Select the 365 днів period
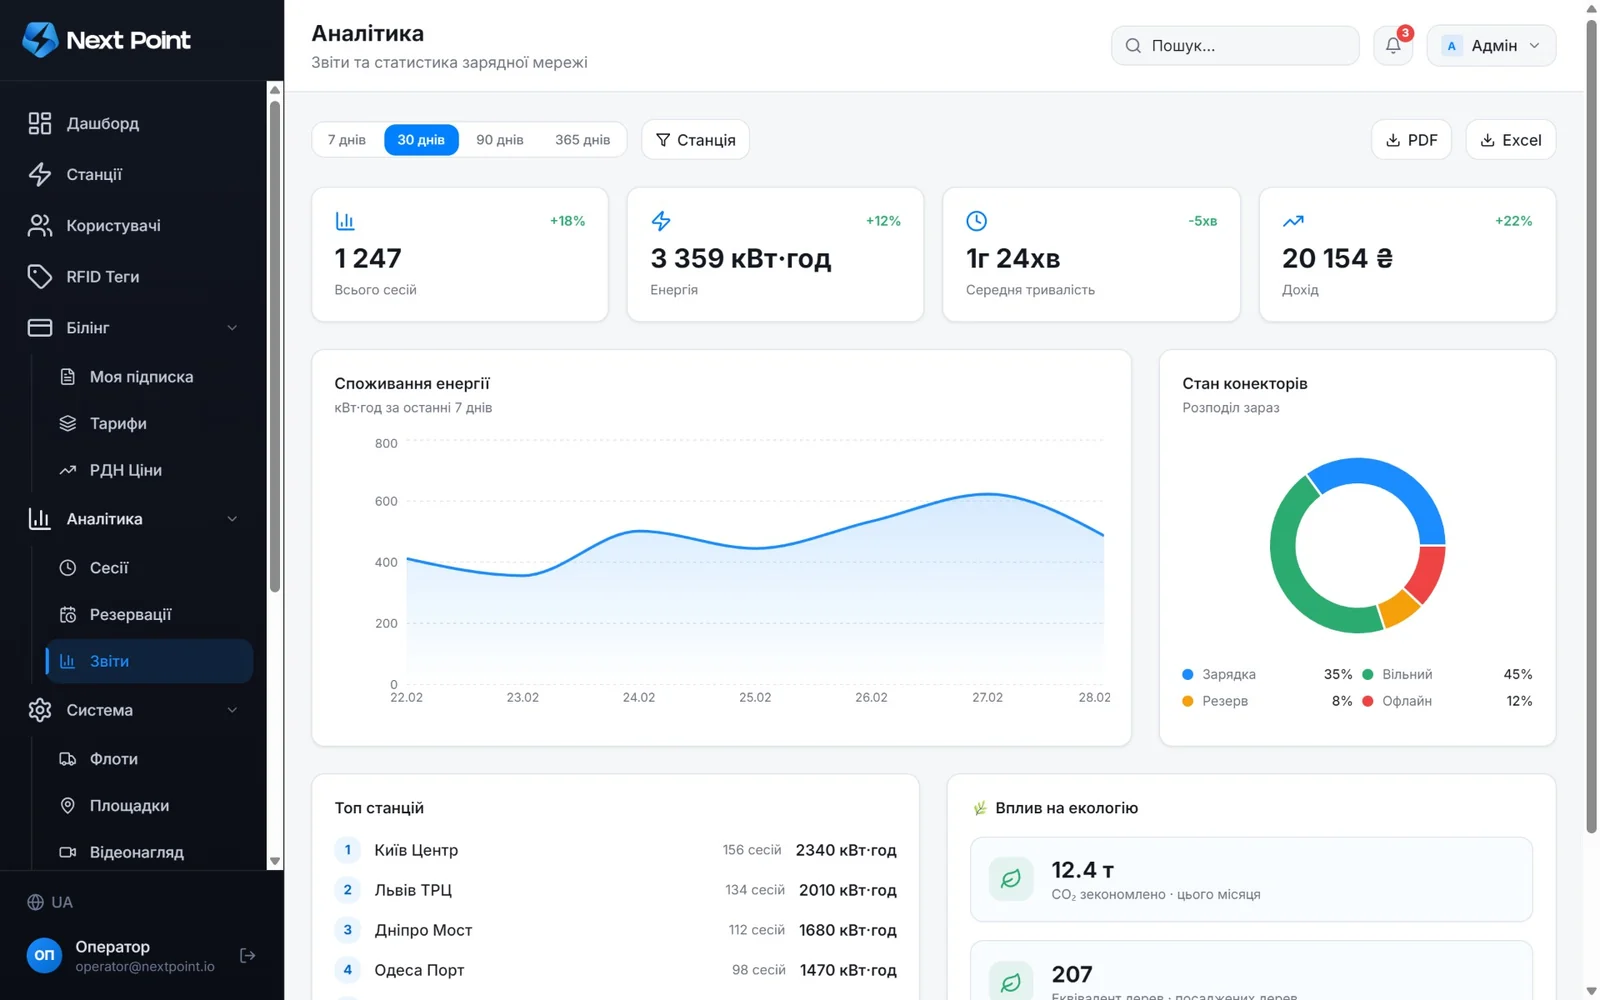1600x1000 pixels. tap(583, 140)
